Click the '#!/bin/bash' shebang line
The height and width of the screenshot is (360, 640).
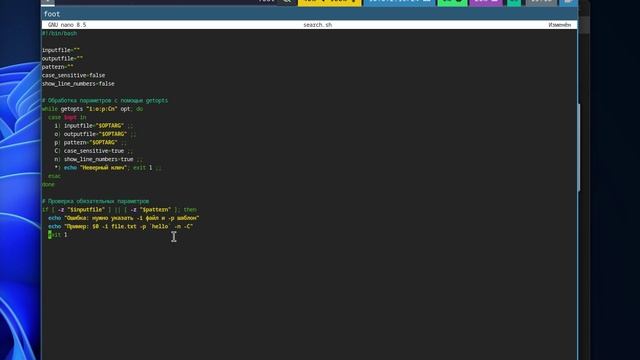click(x=59, y=33)
